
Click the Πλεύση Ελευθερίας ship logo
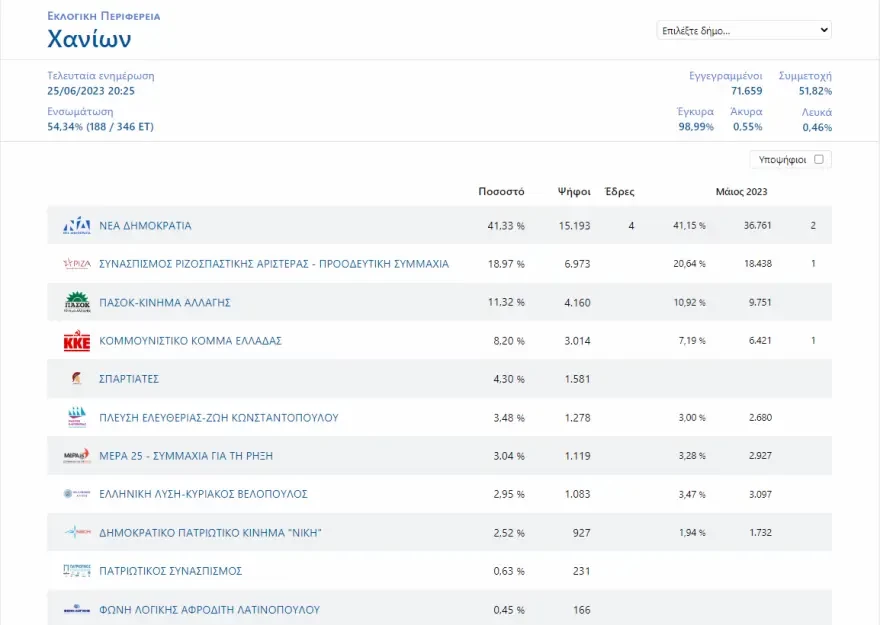[x=77, y=417]
